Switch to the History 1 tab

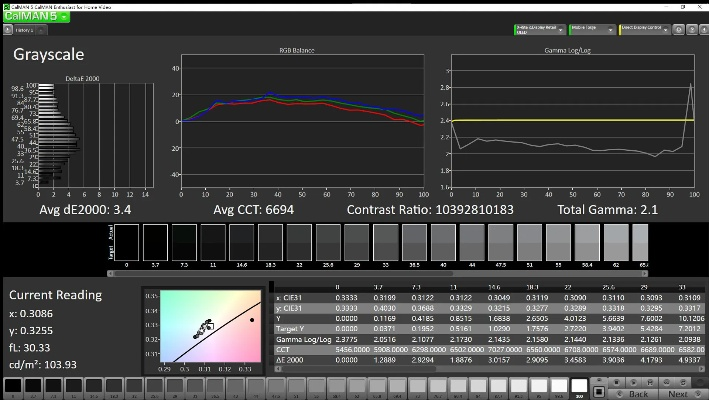point(24,30)
